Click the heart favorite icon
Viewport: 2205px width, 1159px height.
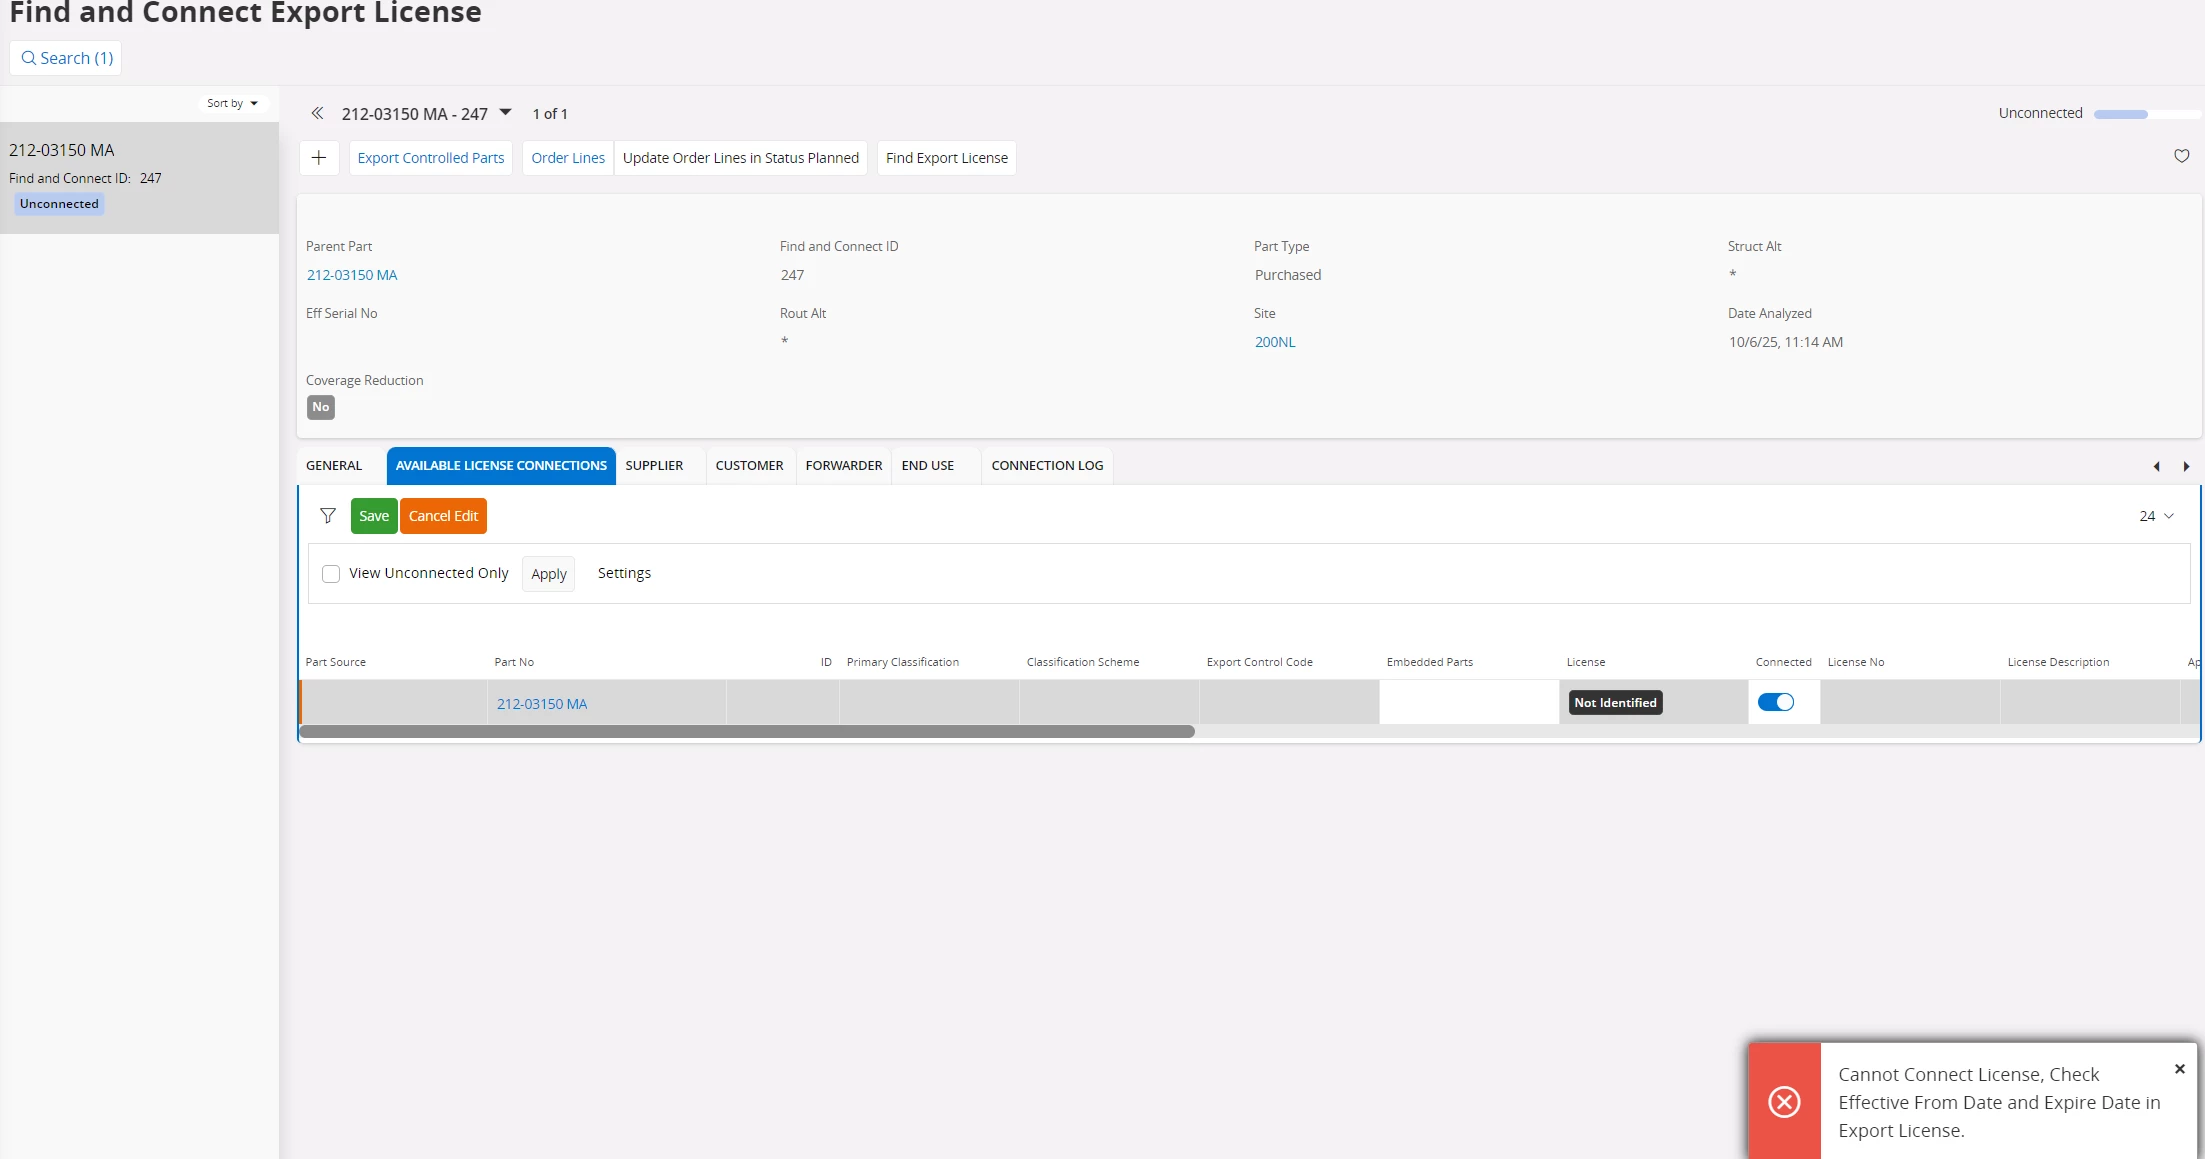click(x=2181, y=156)
